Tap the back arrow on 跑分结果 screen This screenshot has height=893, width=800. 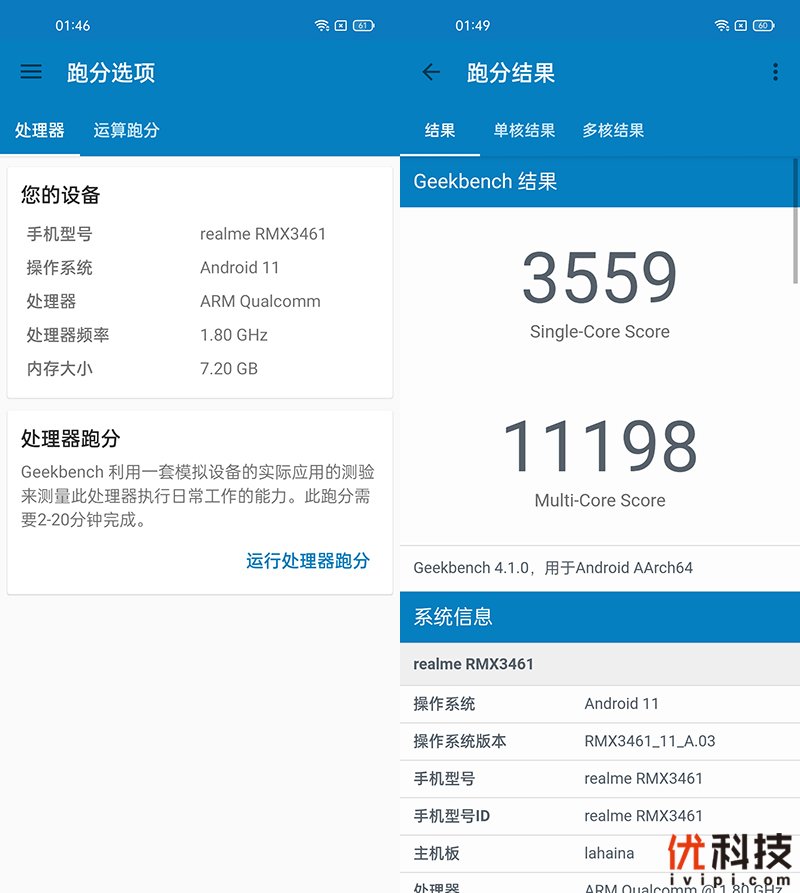pyautogui.click(x=431, y=72)
